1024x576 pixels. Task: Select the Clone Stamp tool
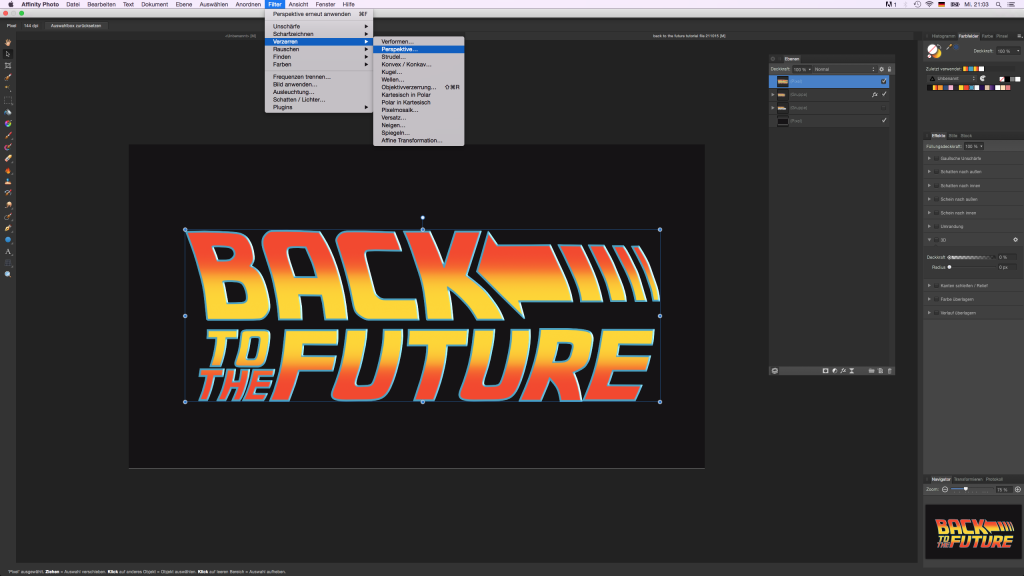[x=8, y=182]
